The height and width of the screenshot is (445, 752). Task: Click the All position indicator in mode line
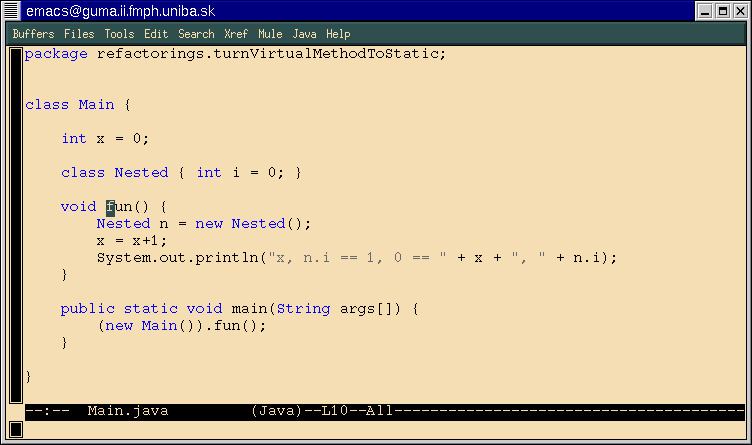click(379, 411)
